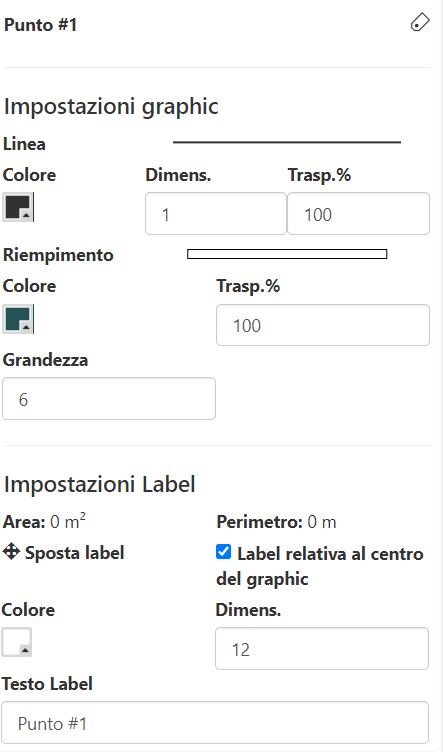The height and width of the screenshot is (752, 443).
Task: Focus the label Dimens. field showing 12
Action: click(322, 648)
